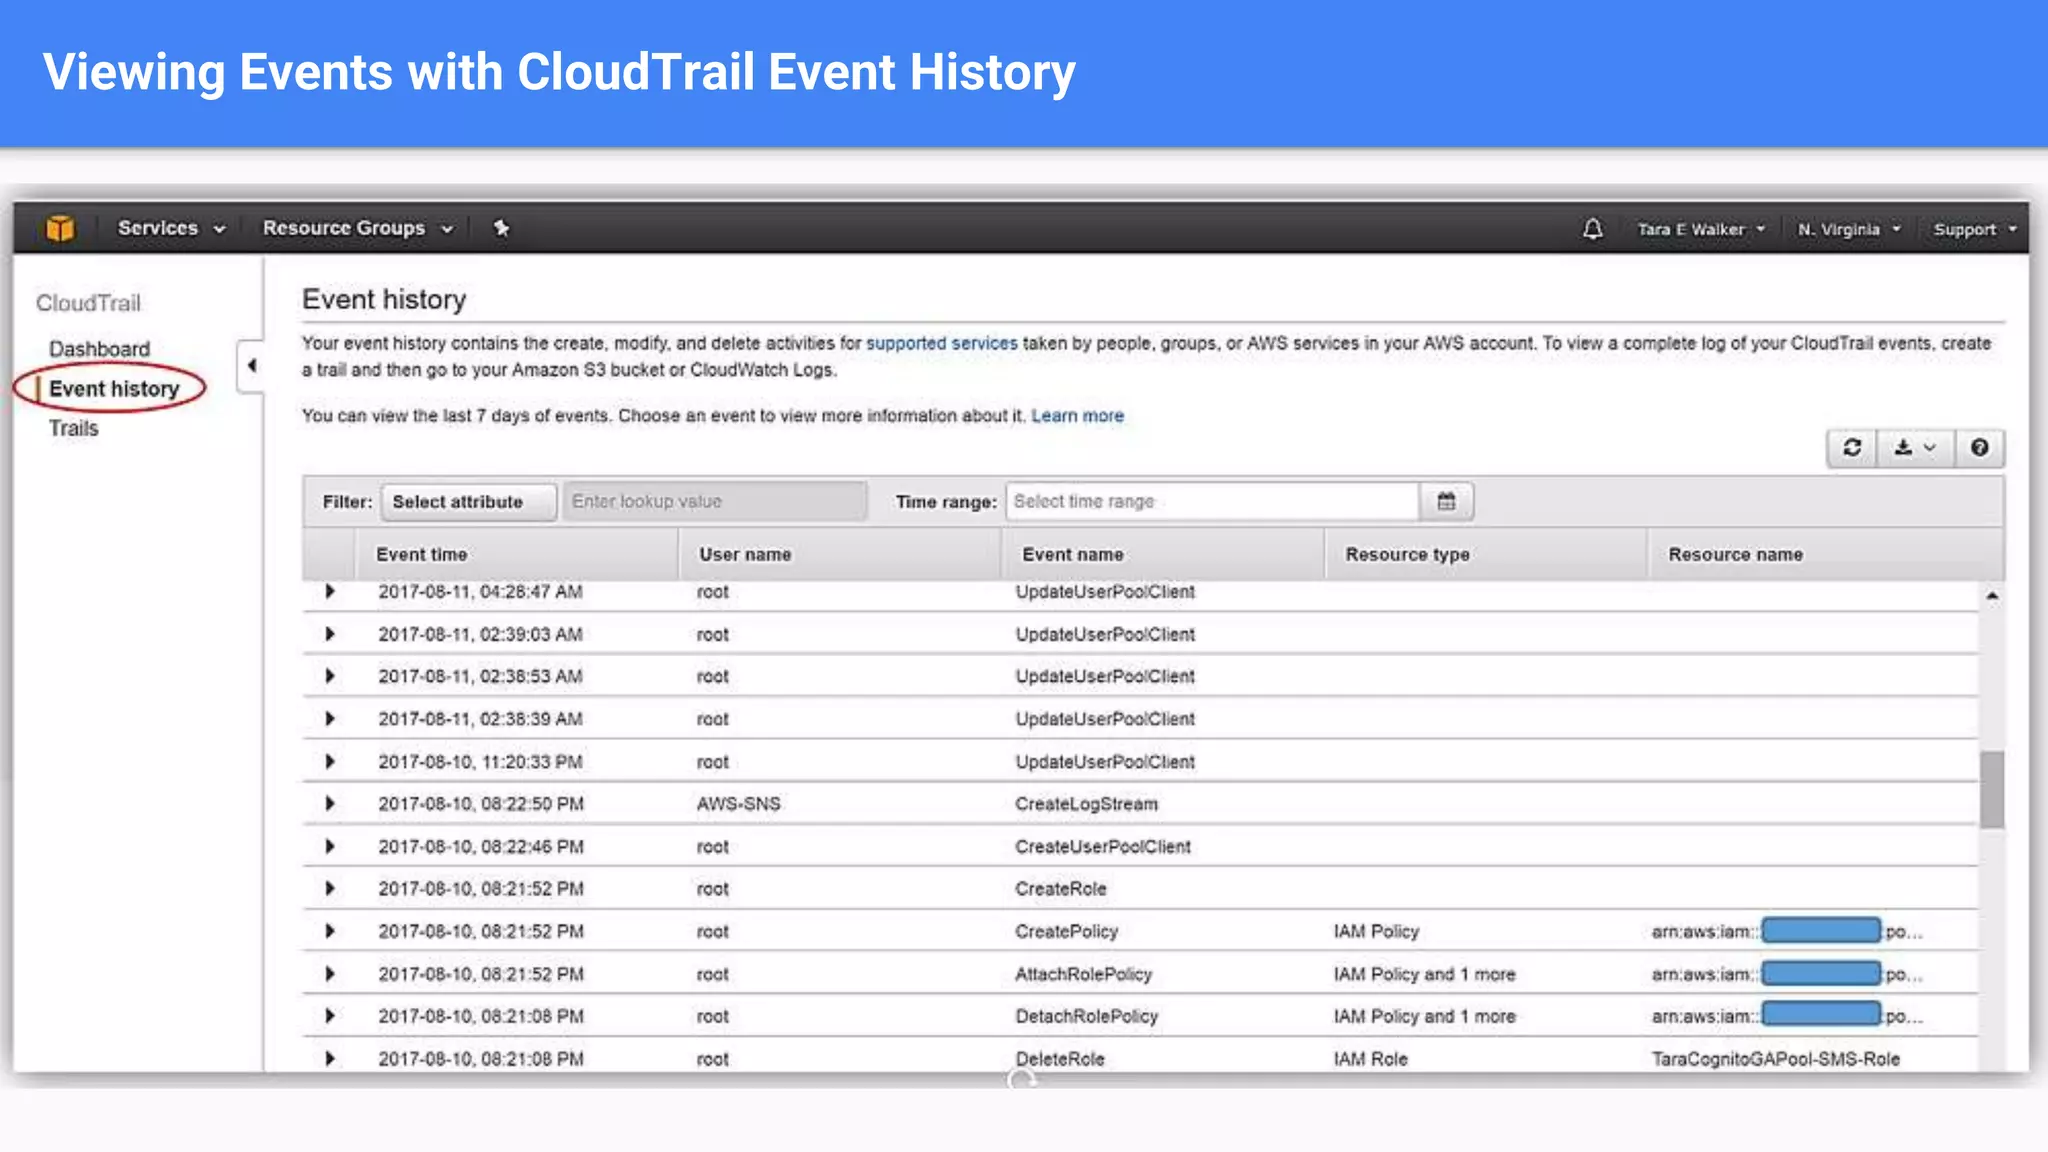Click the AWS cube logo icon
Viewport: 2048px width, 1152px height.
[60, 228]
